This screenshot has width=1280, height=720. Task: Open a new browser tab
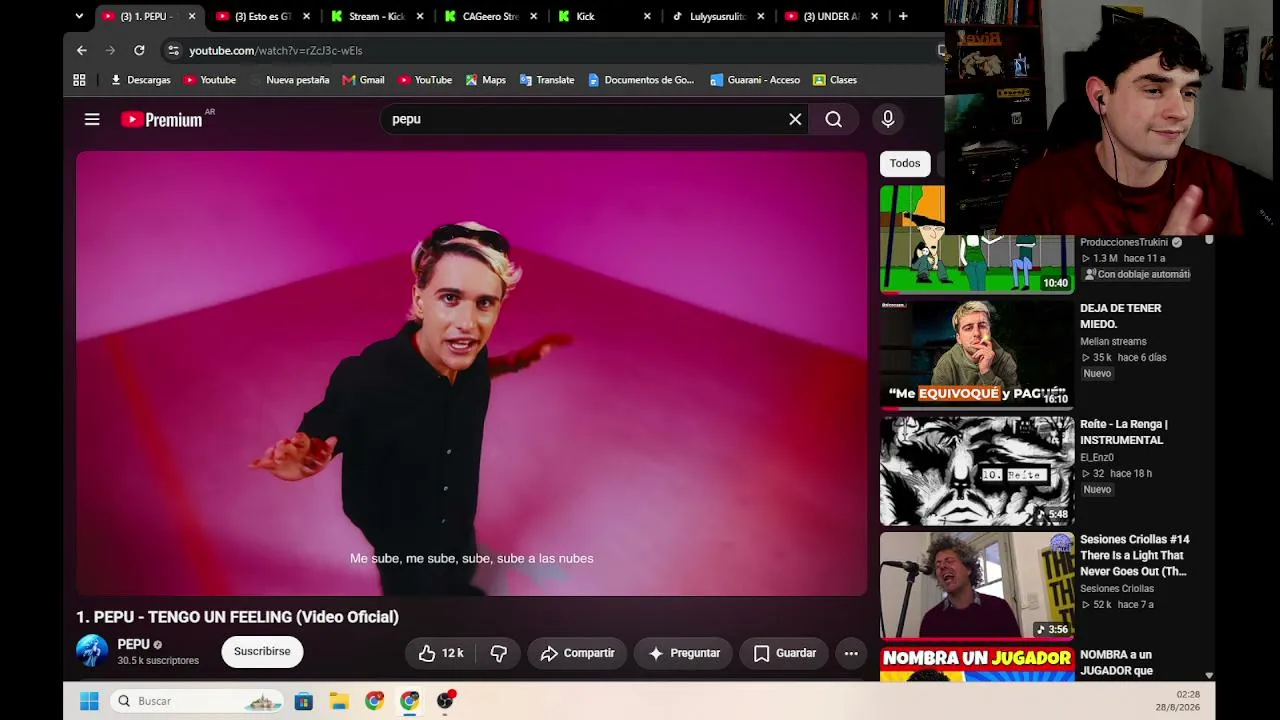[x=903, y=16]
